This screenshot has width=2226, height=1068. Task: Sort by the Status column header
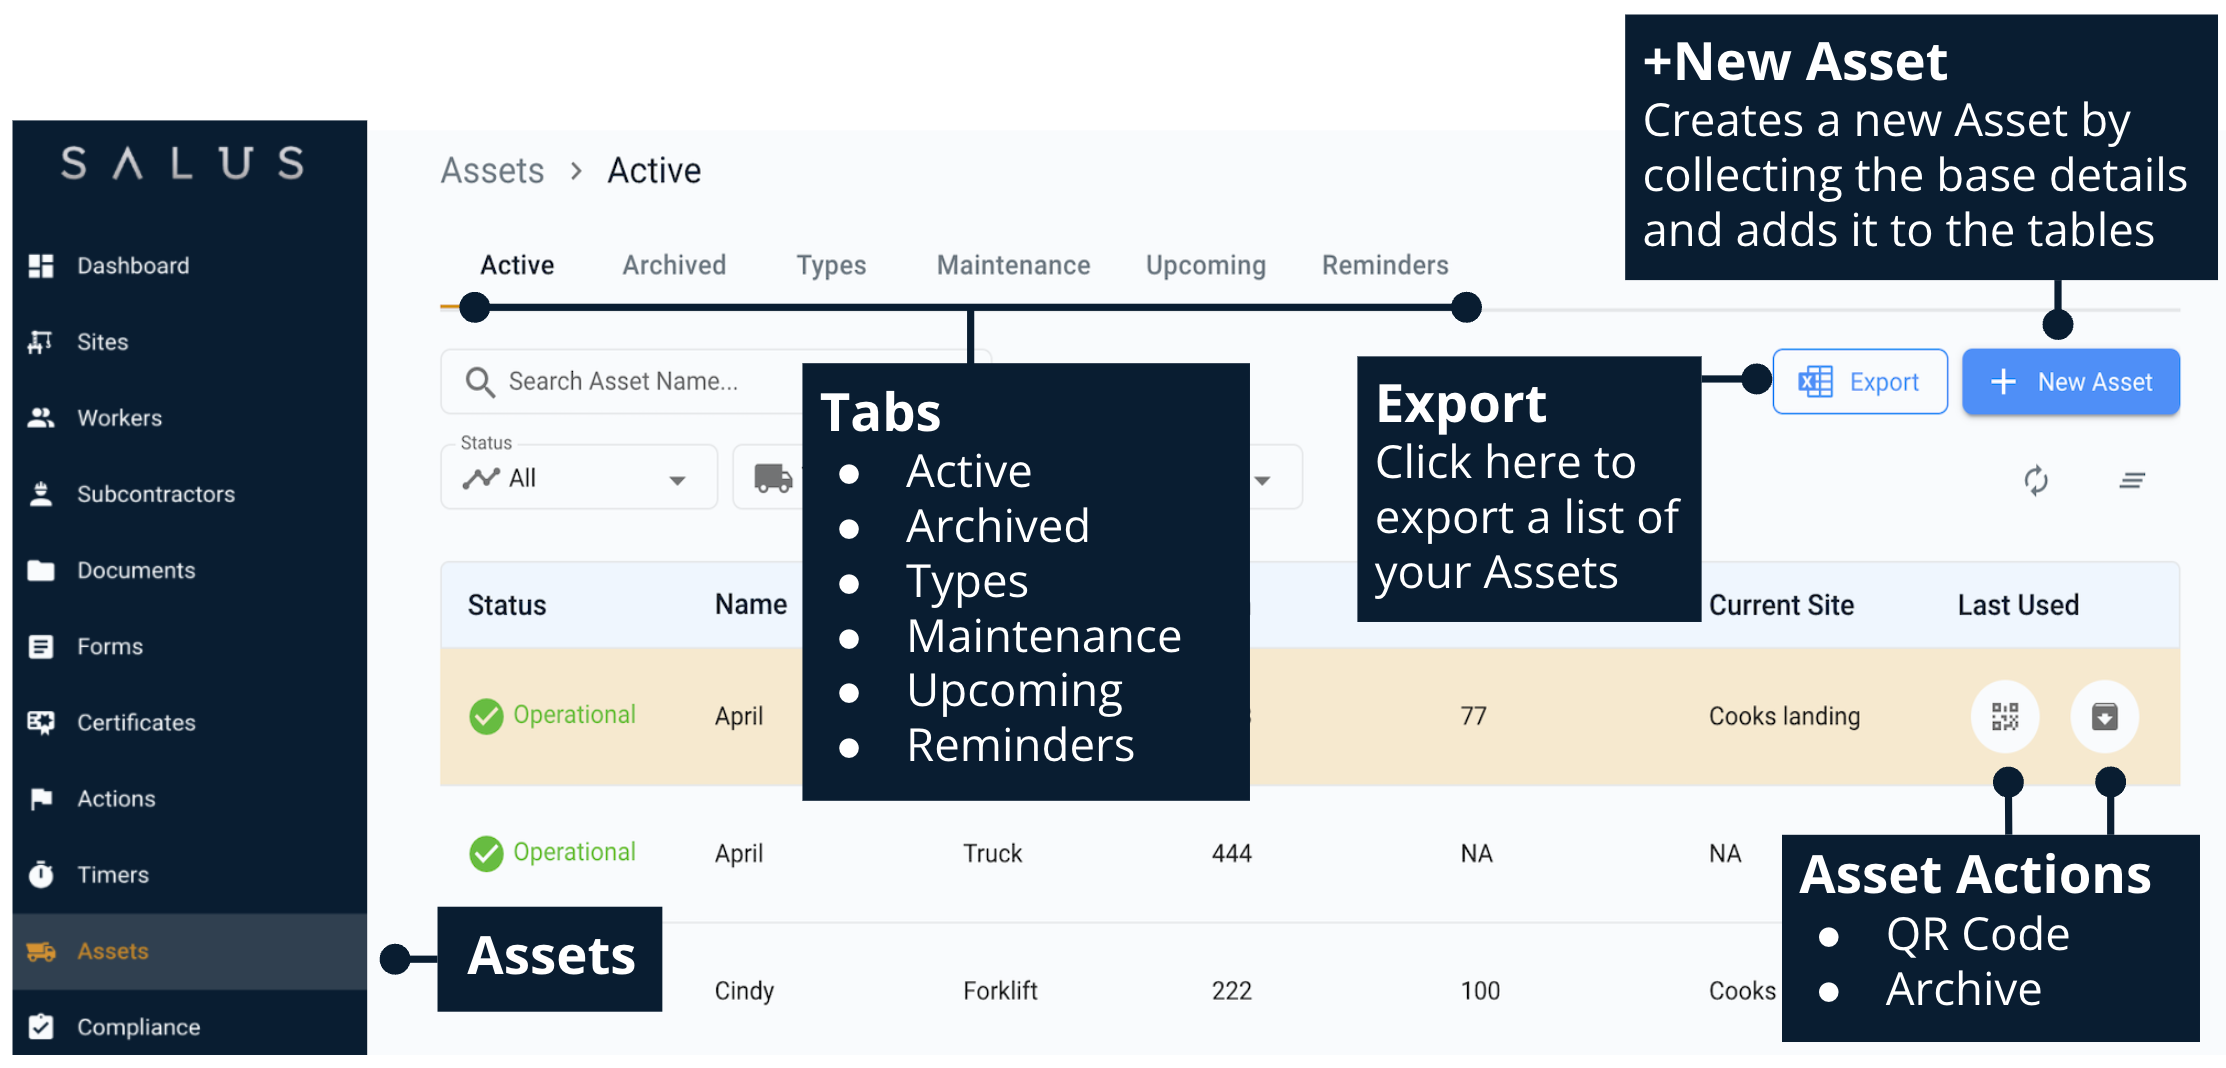pos(507,605)
